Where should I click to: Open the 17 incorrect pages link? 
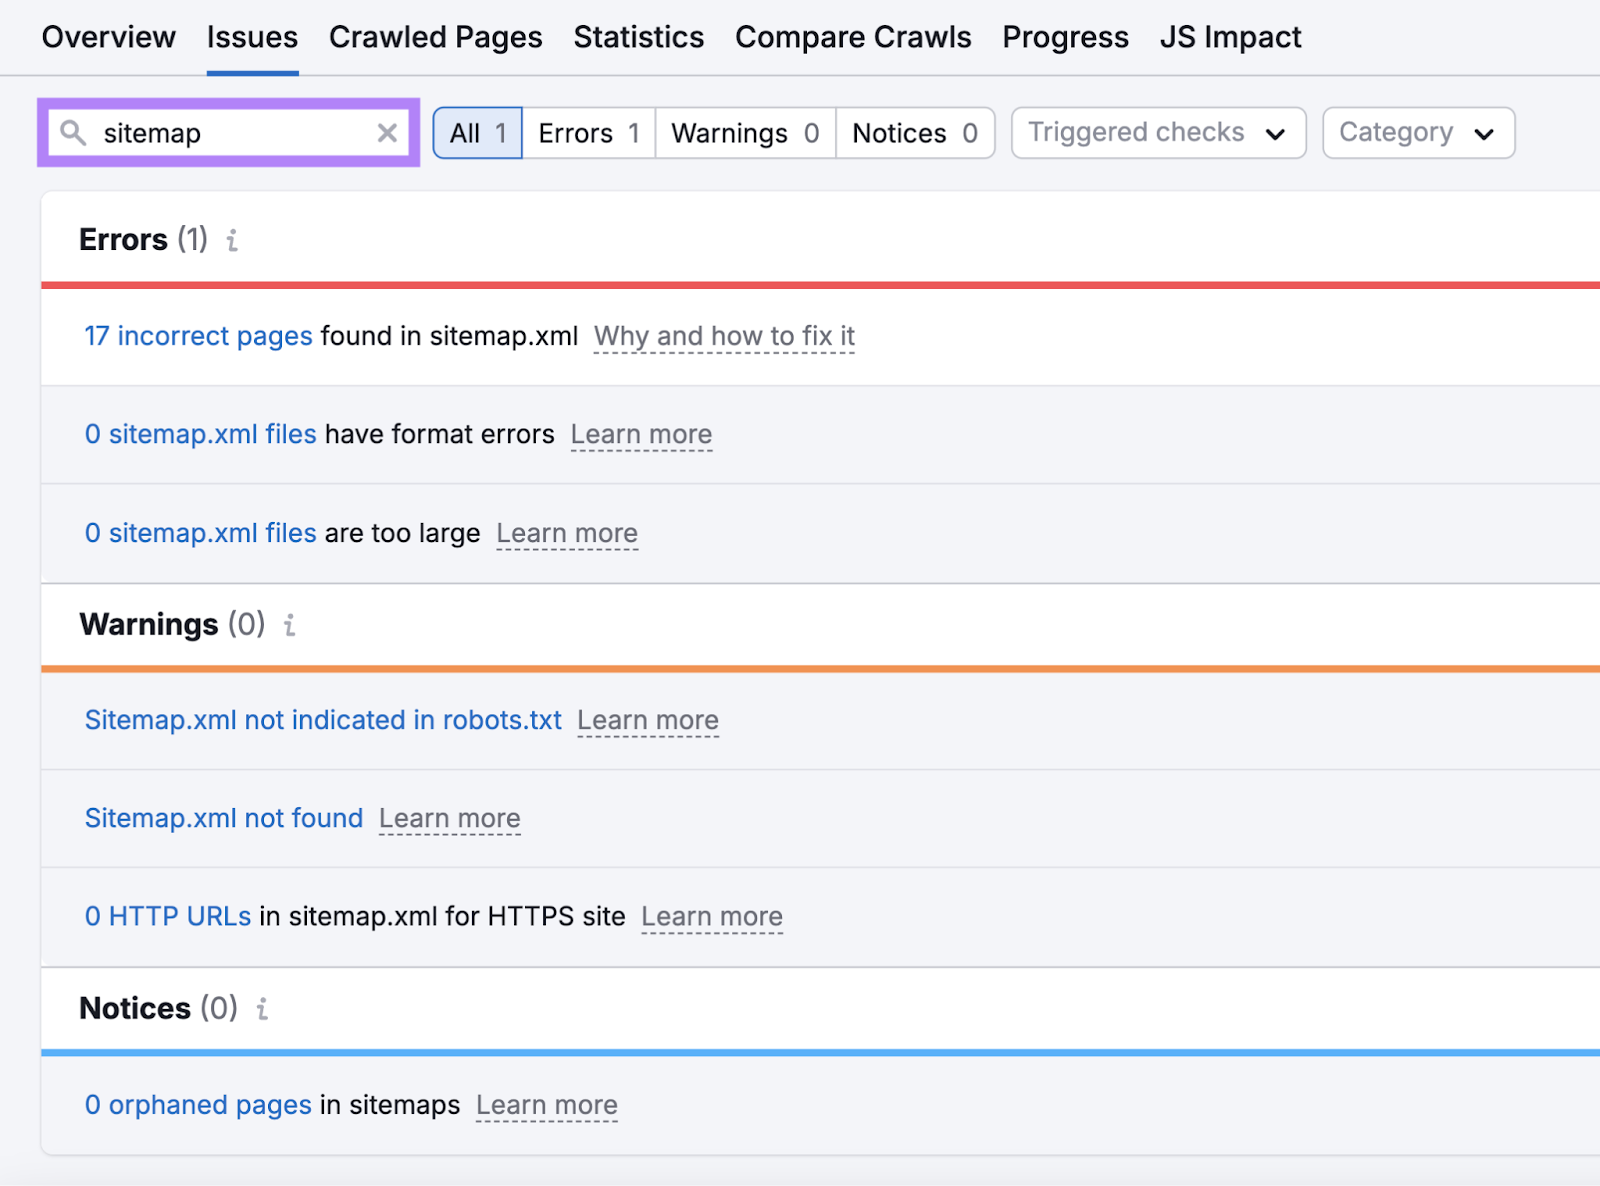point(197,336)
